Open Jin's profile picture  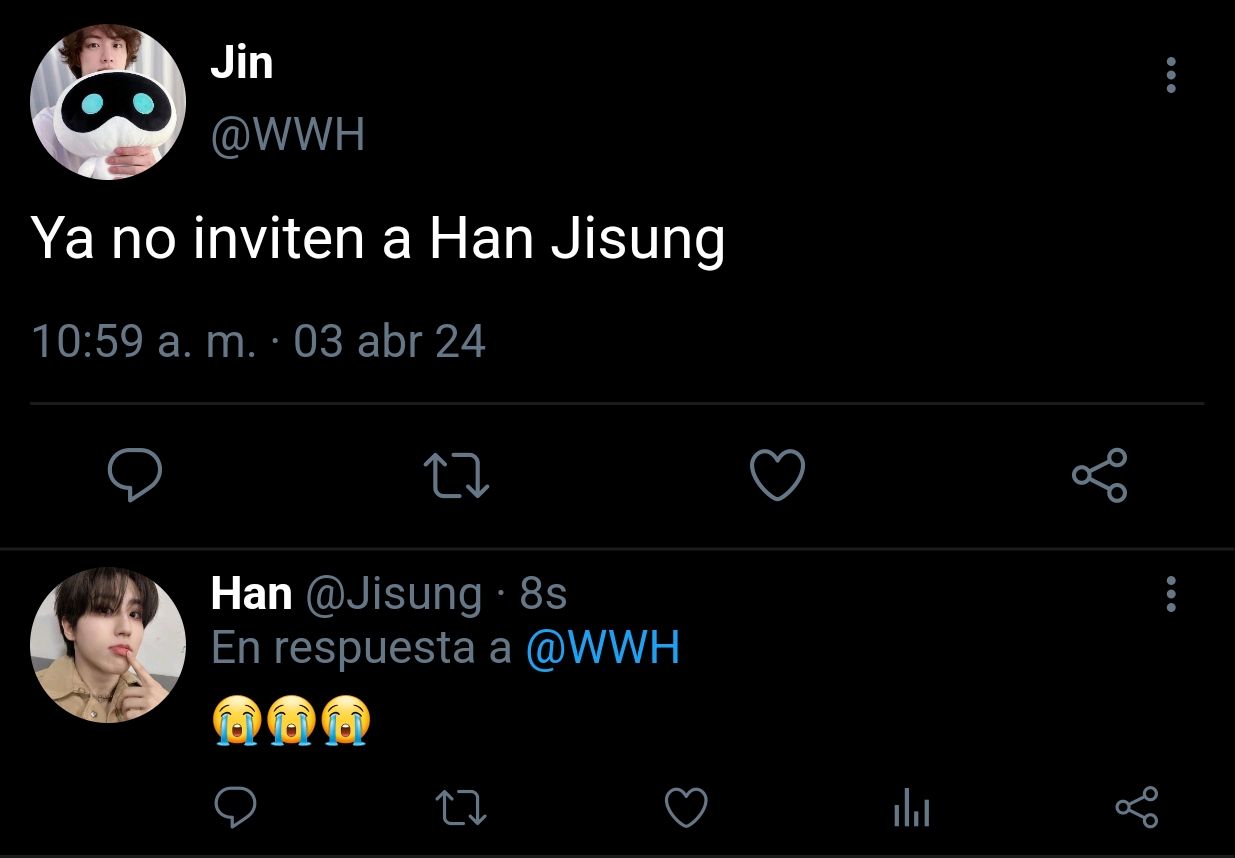point(108,102)
